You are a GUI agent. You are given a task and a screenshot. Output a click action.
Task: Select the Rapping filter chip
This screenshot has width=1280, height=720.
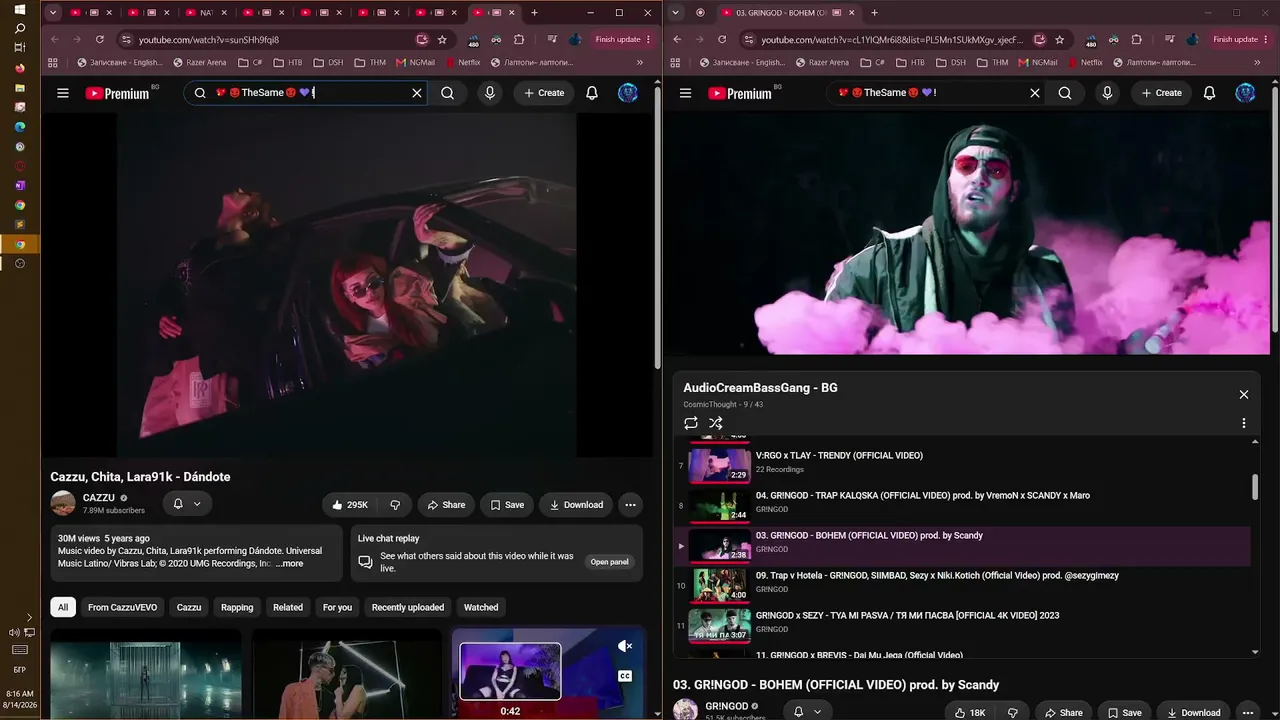pyautogui.click(x=237, y=607)
